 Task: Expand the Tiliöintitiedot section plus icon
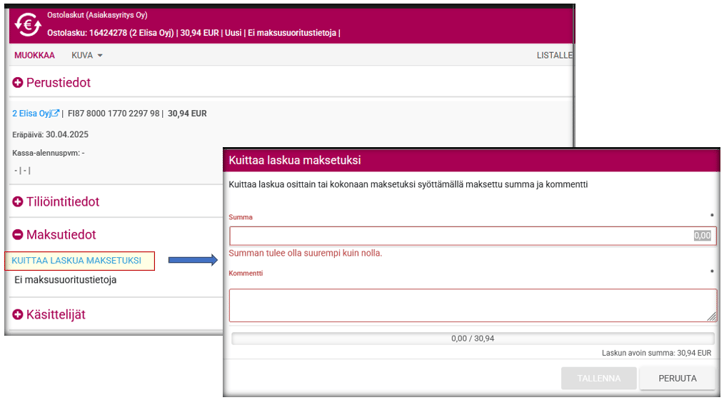(18, 201)
